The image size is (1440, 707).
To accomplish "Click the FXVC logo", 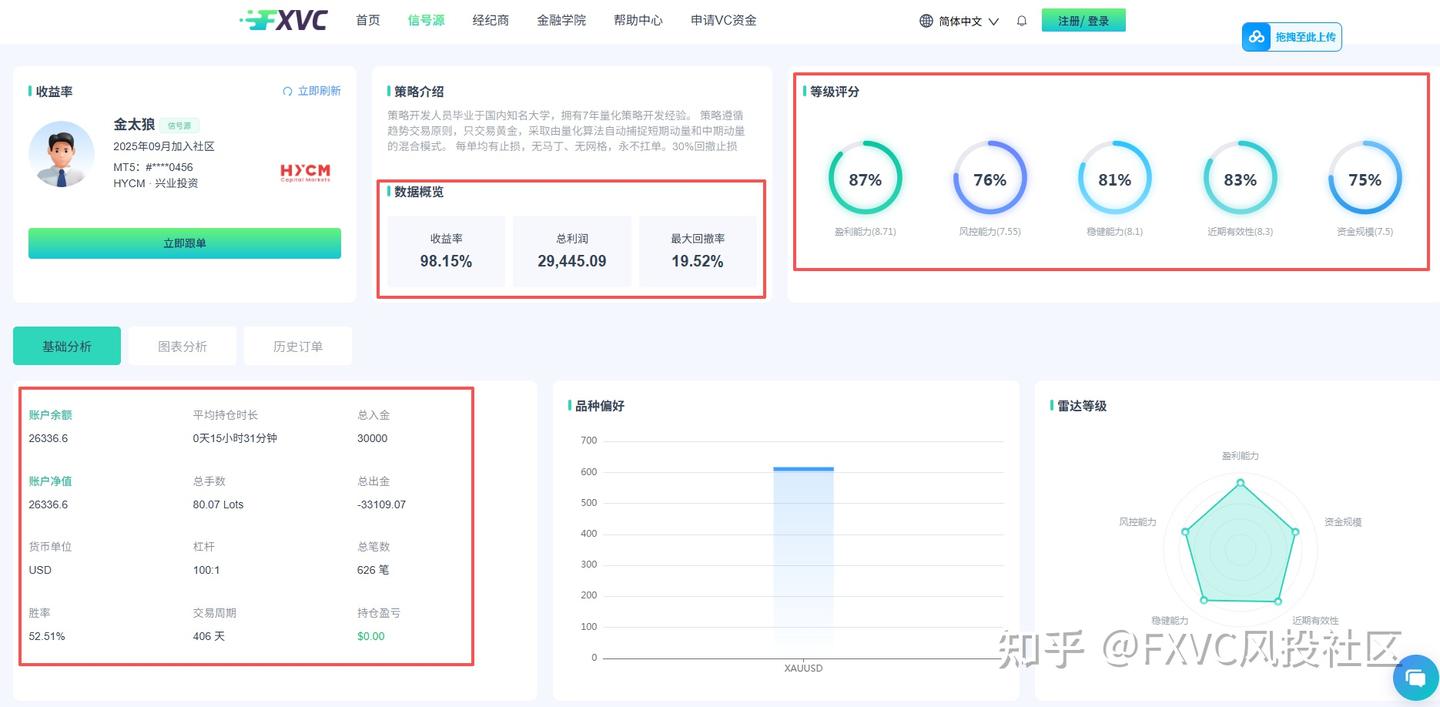I will [283, 19].
